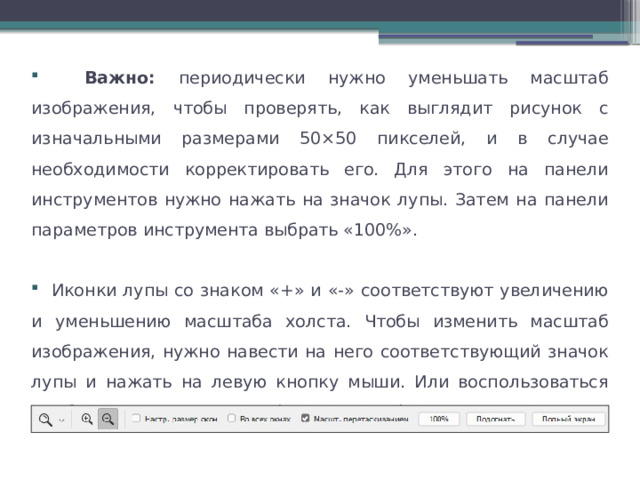Select the Zoom tool magnifier icon

(x=45, y=419)
